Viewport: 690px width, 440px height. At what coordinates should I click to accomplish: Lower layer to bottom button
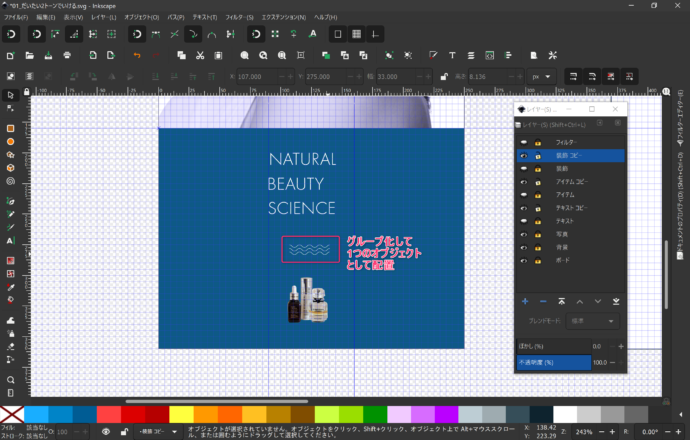[616, 301]
